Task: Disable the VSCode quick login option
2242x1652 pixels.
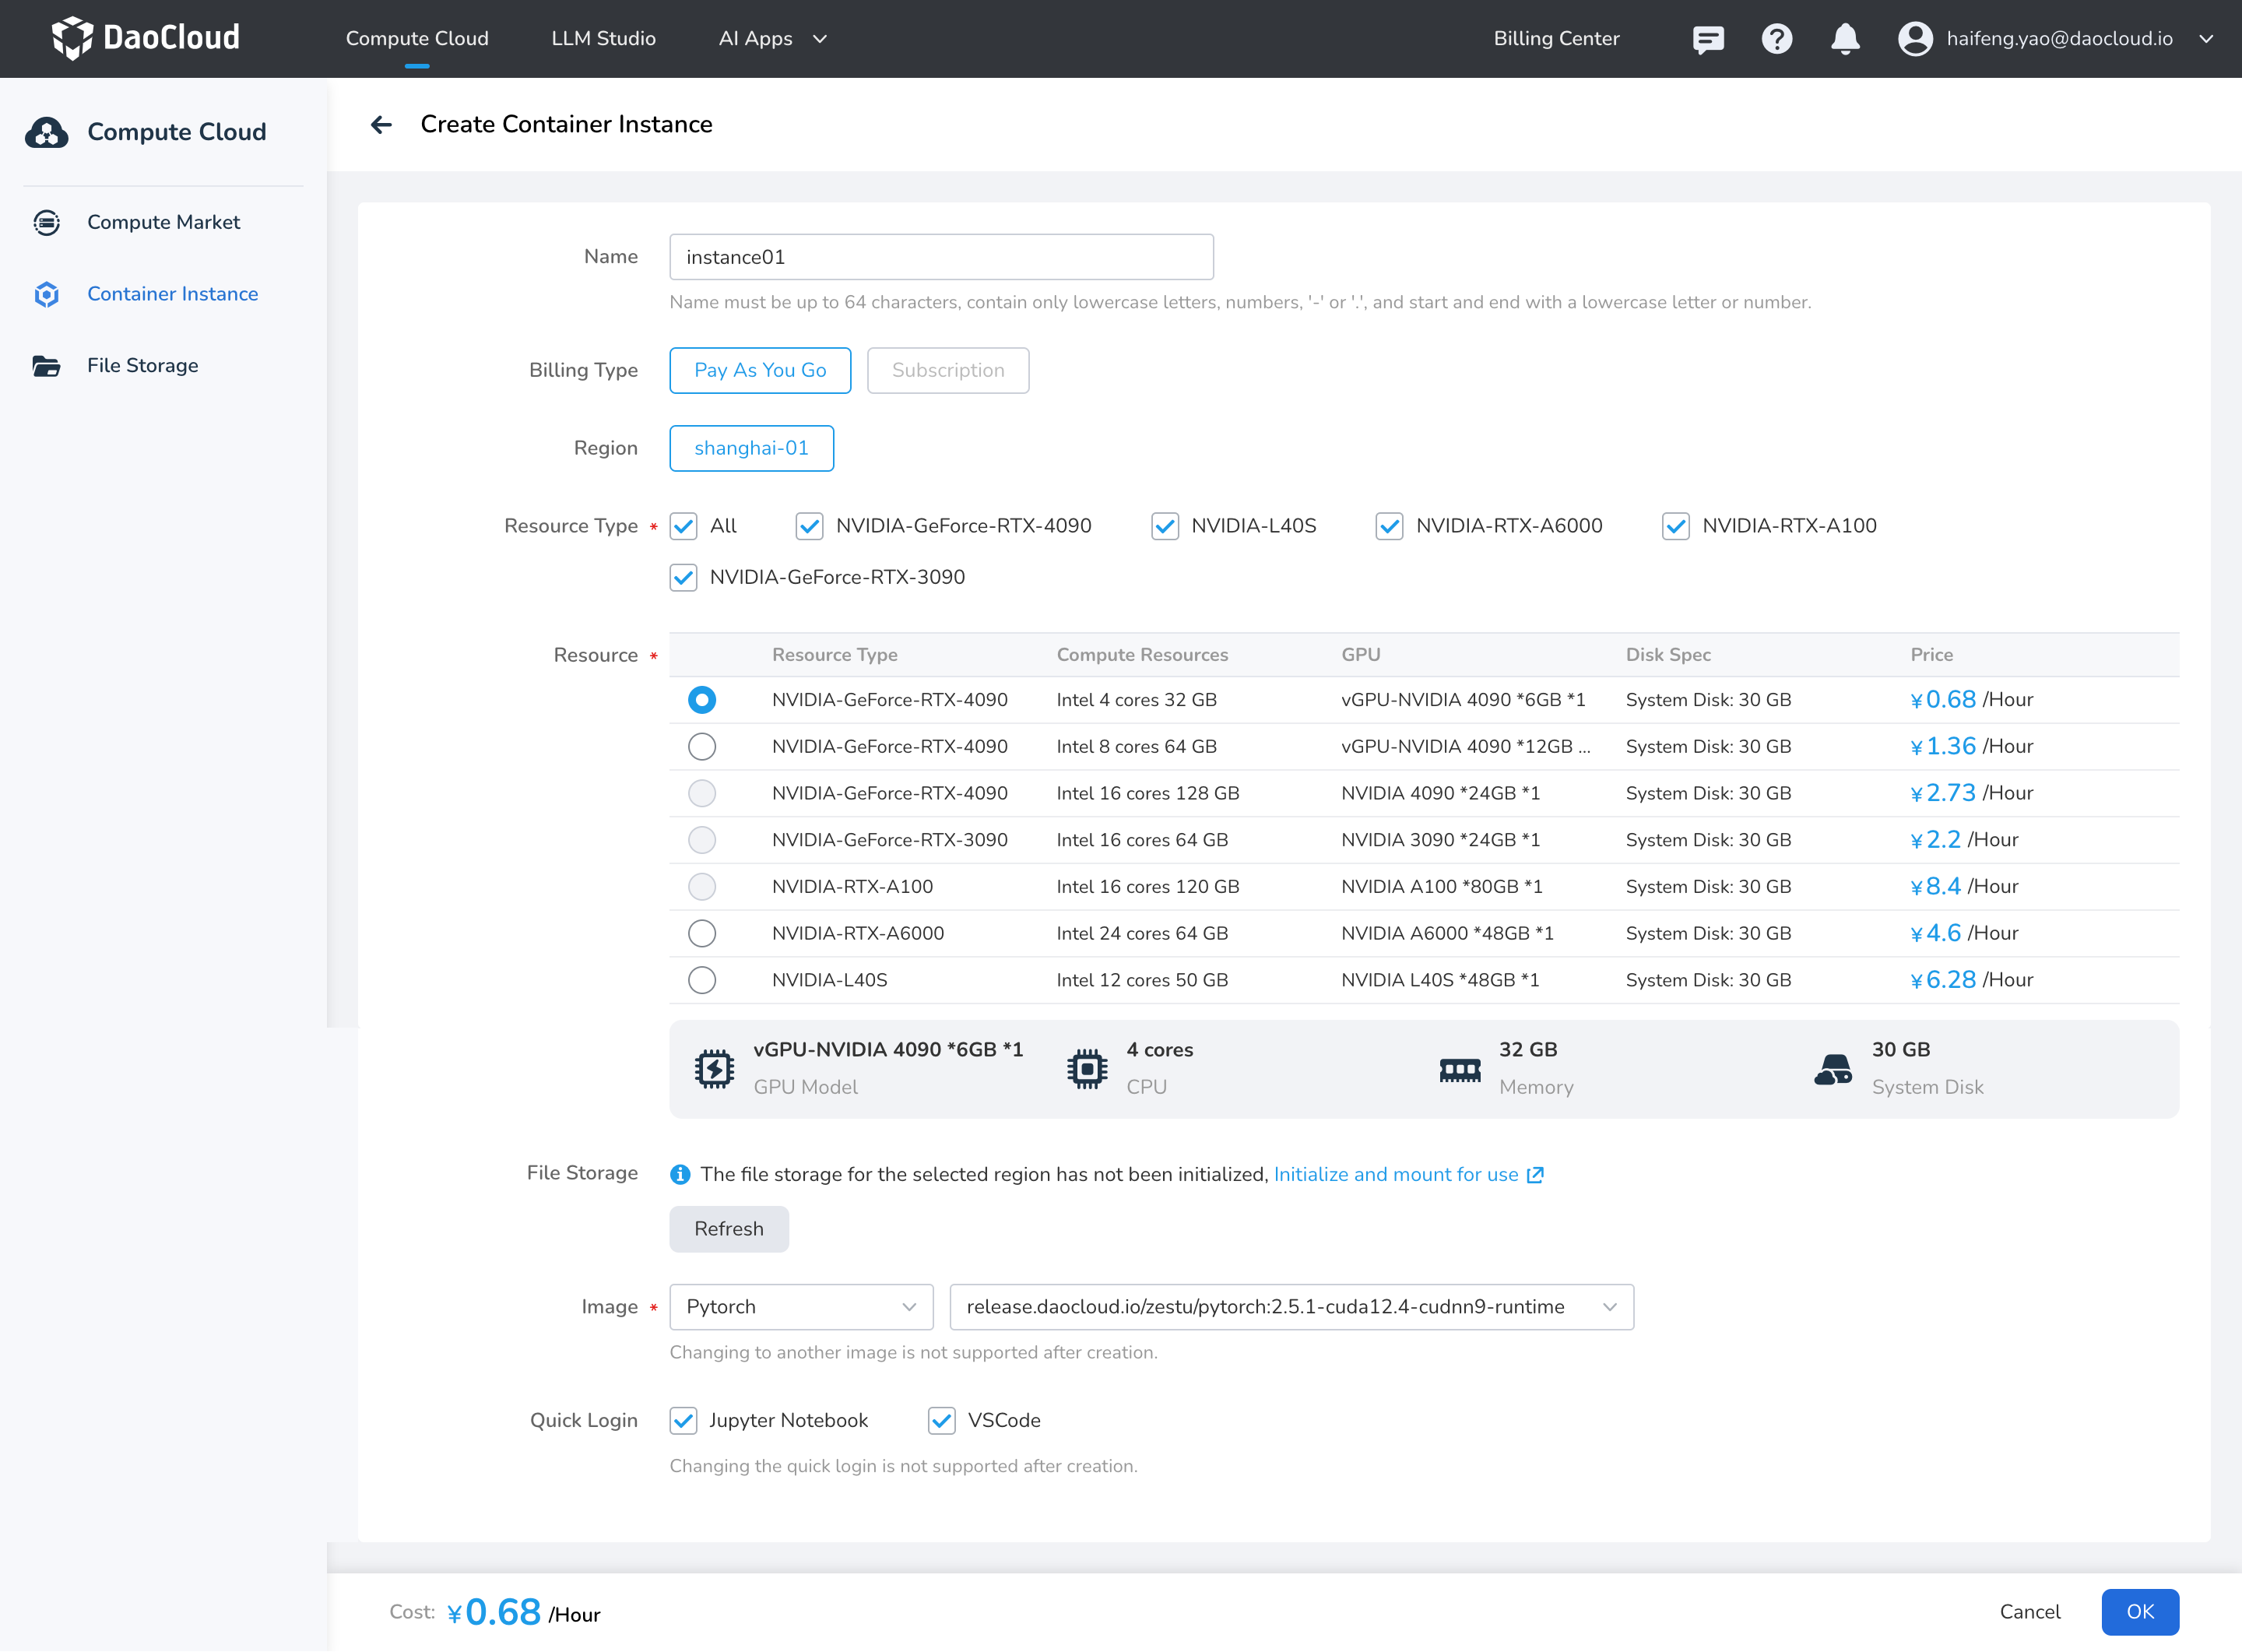Action: [941, 1420]
